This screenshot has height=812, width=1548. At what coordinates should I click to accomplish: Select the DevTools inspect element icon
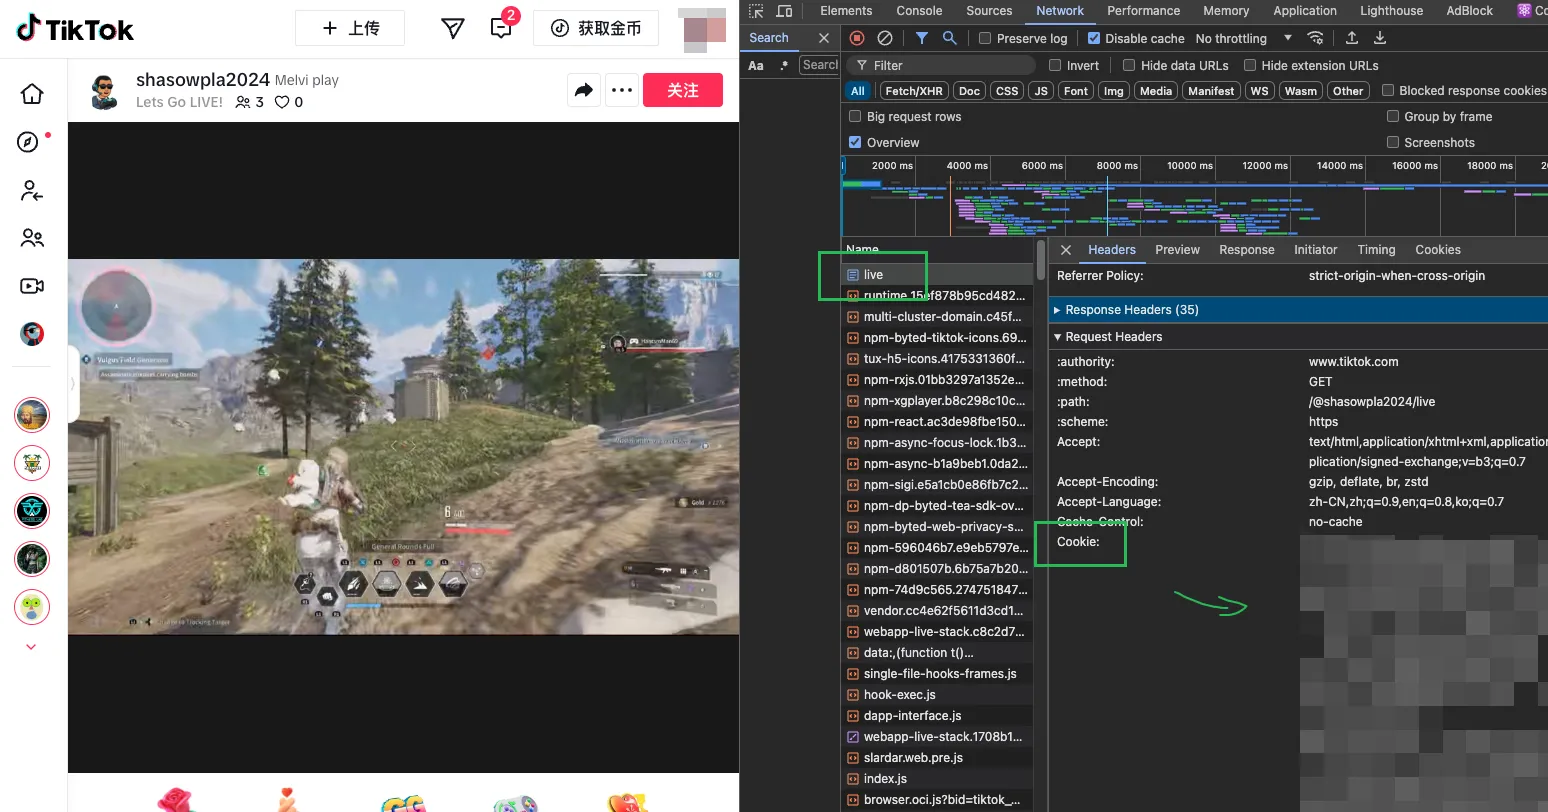point(756,11)
